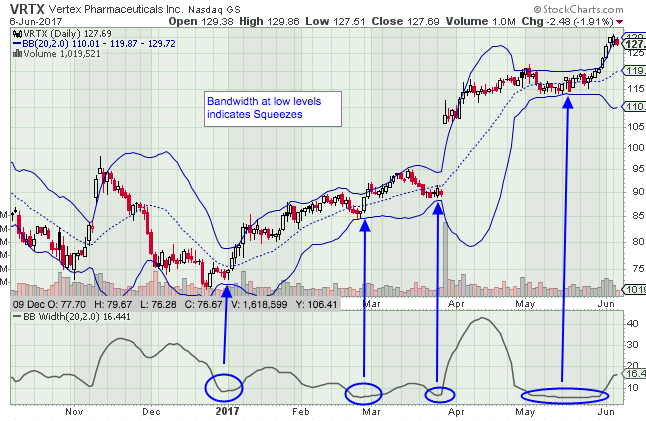Click the C: 76.67 readout value
Image resolution: width=646 pixels, height=421 pixels.
pos(203,305)
